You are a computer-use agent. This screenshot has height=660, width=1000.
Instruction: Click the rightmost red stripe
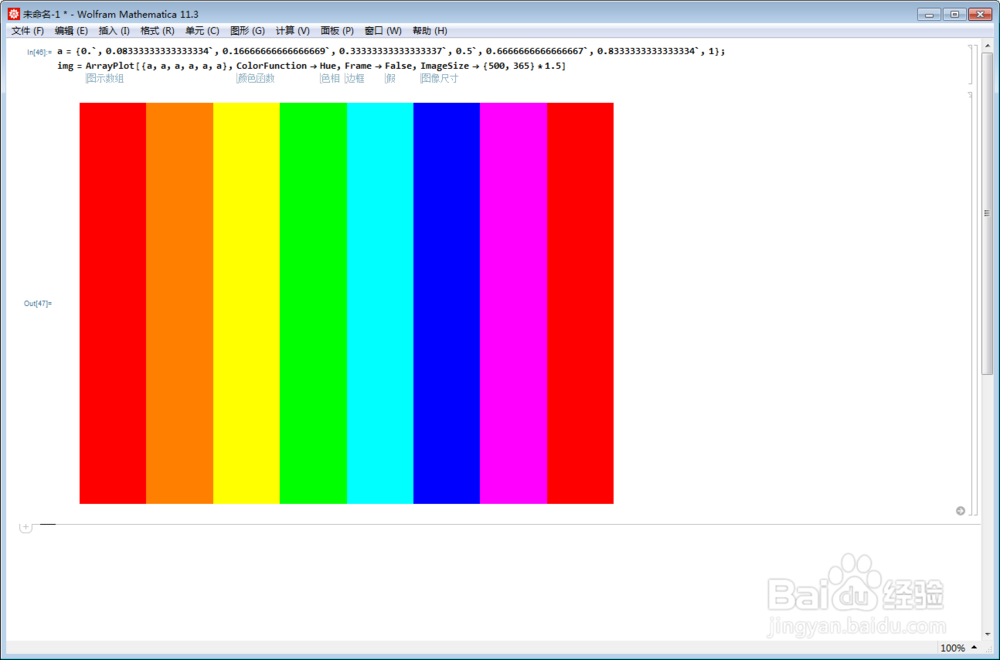tap(580, 303)
